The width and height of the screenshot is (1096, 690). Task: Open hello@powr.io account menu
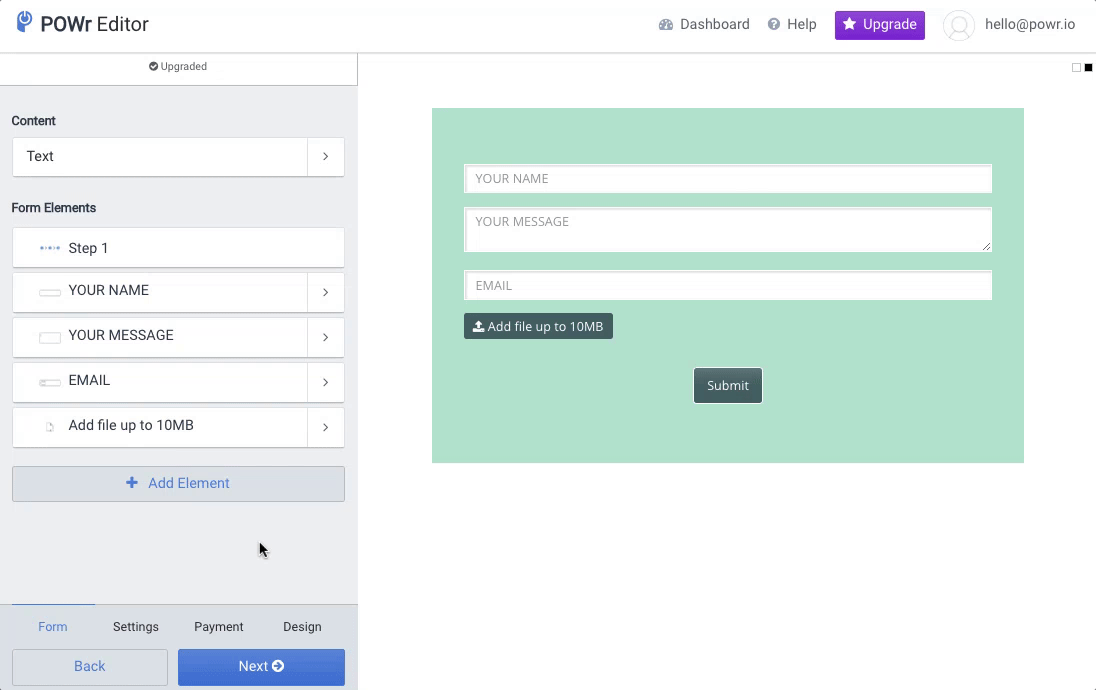pos(1030,24)
